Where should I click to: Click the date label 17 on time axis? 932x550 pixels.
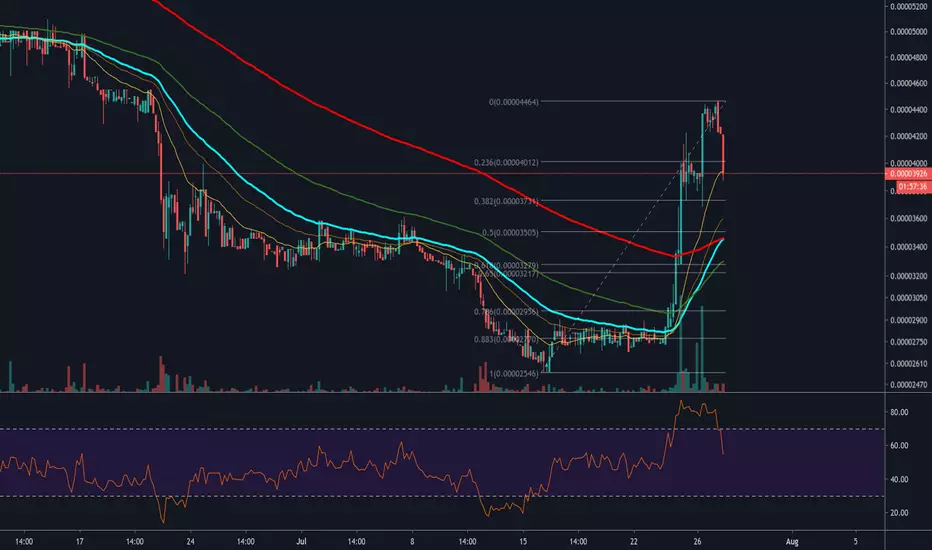tap(80, 542)
